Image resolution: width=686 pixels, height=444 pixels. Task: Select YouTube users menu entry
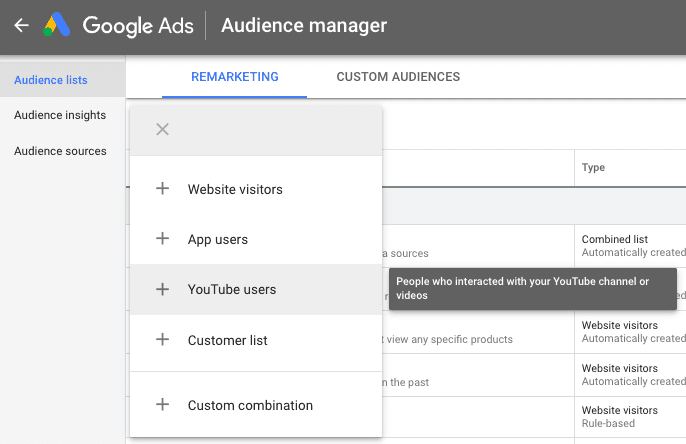(x=232, y=289)
